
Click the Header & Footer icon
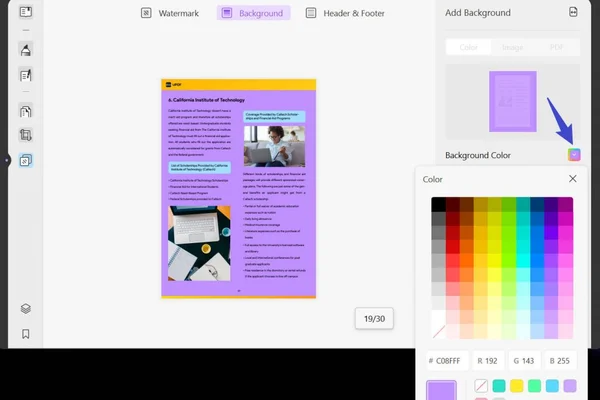311,13
